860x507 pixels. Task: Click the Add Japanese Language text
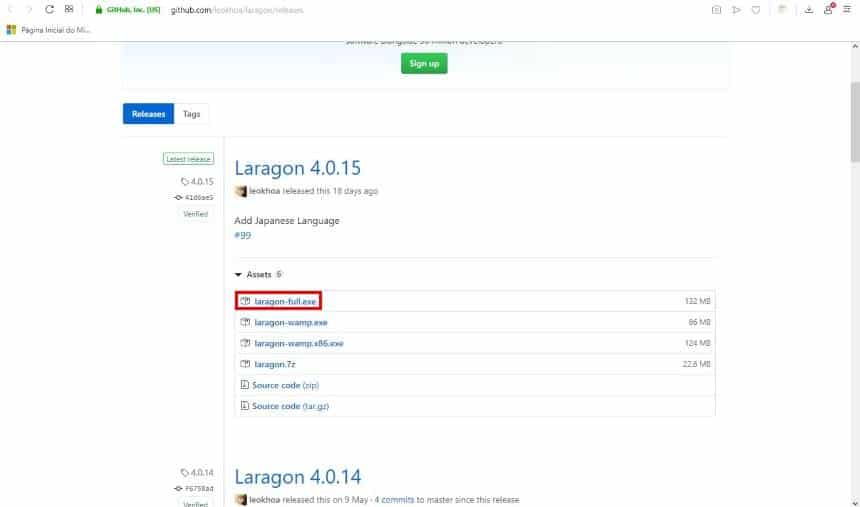click(x=287, y=221)
